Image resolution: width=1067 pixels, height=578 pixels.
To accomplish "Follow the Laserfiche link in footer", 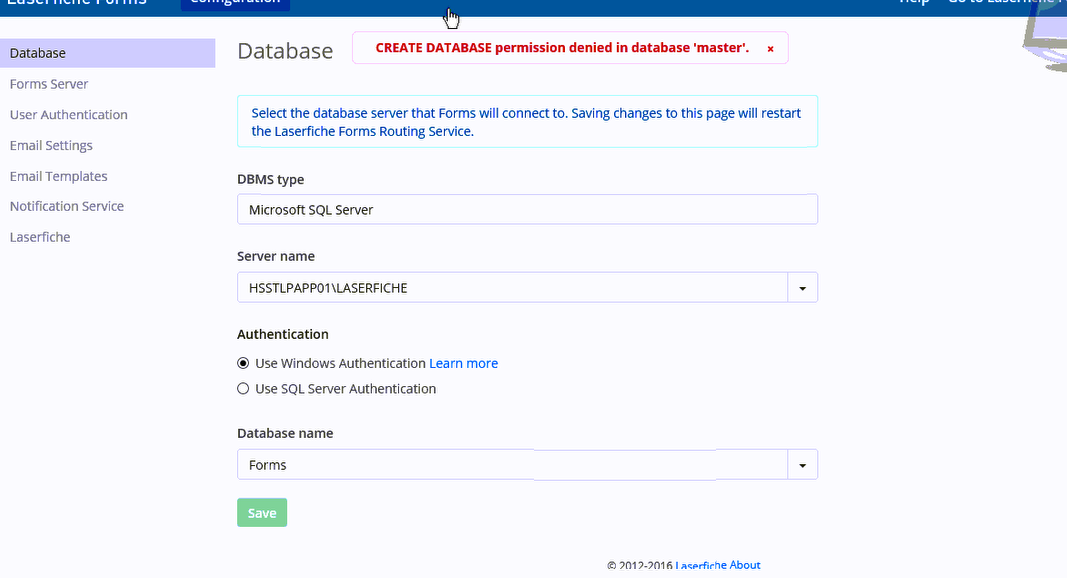I will [x=701, y=566].
